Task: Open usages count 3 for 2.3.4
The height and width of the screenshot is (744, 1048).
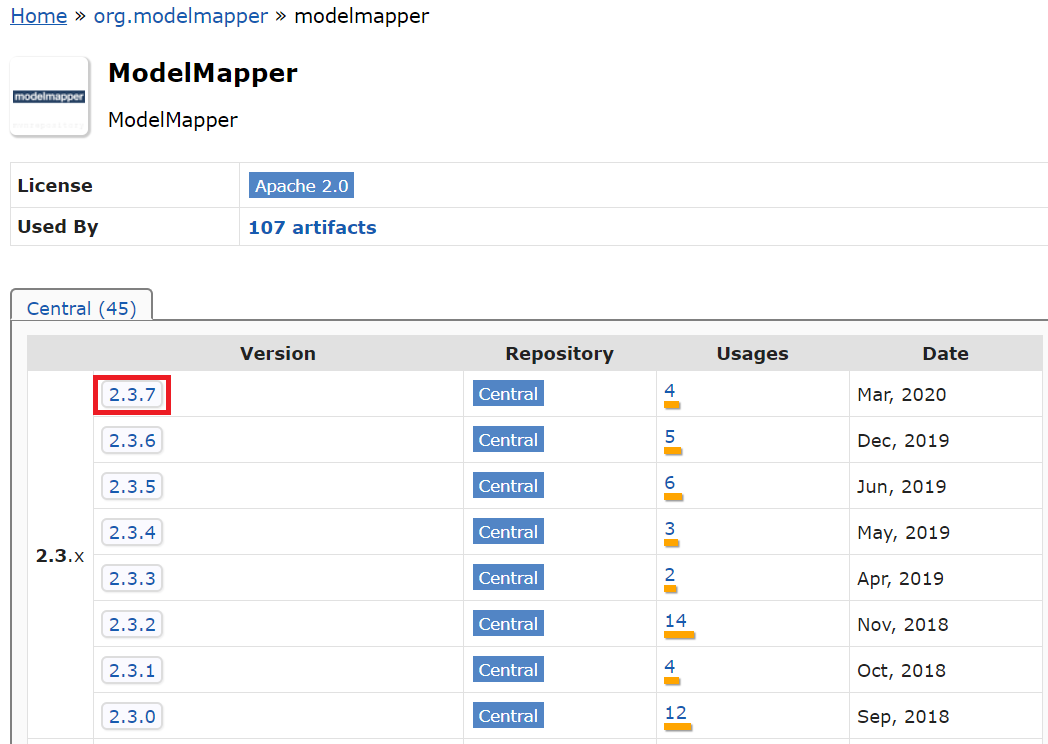Action: pyautogui.click(x=670, y=529)
